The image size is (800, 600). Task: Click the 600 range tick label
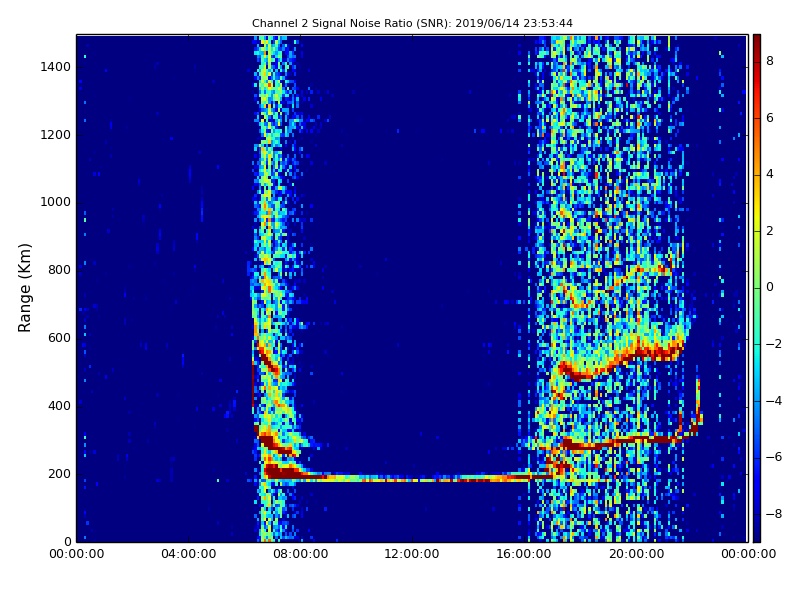pos(59,338)
